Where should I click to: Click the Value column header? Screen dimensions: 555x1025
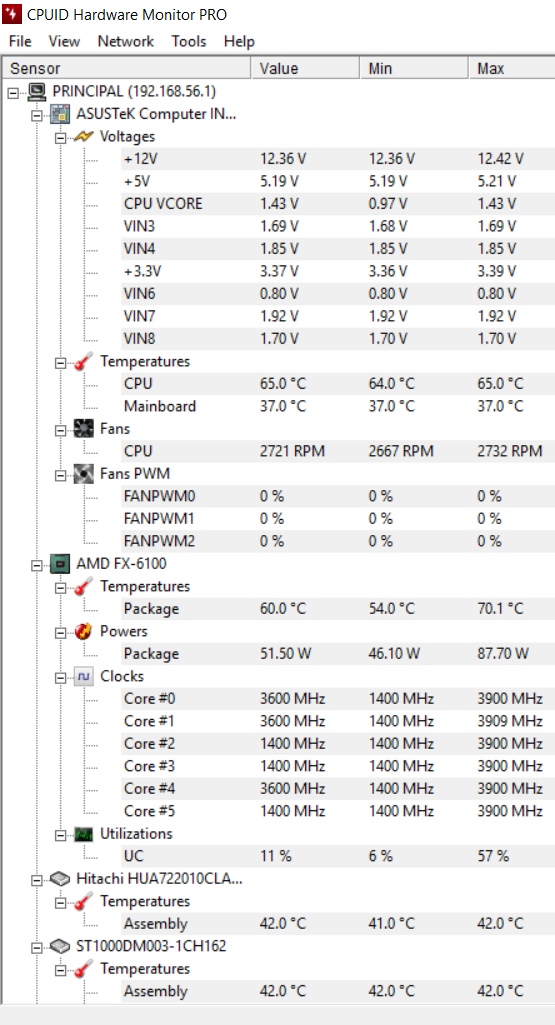[x=305, y=69]
